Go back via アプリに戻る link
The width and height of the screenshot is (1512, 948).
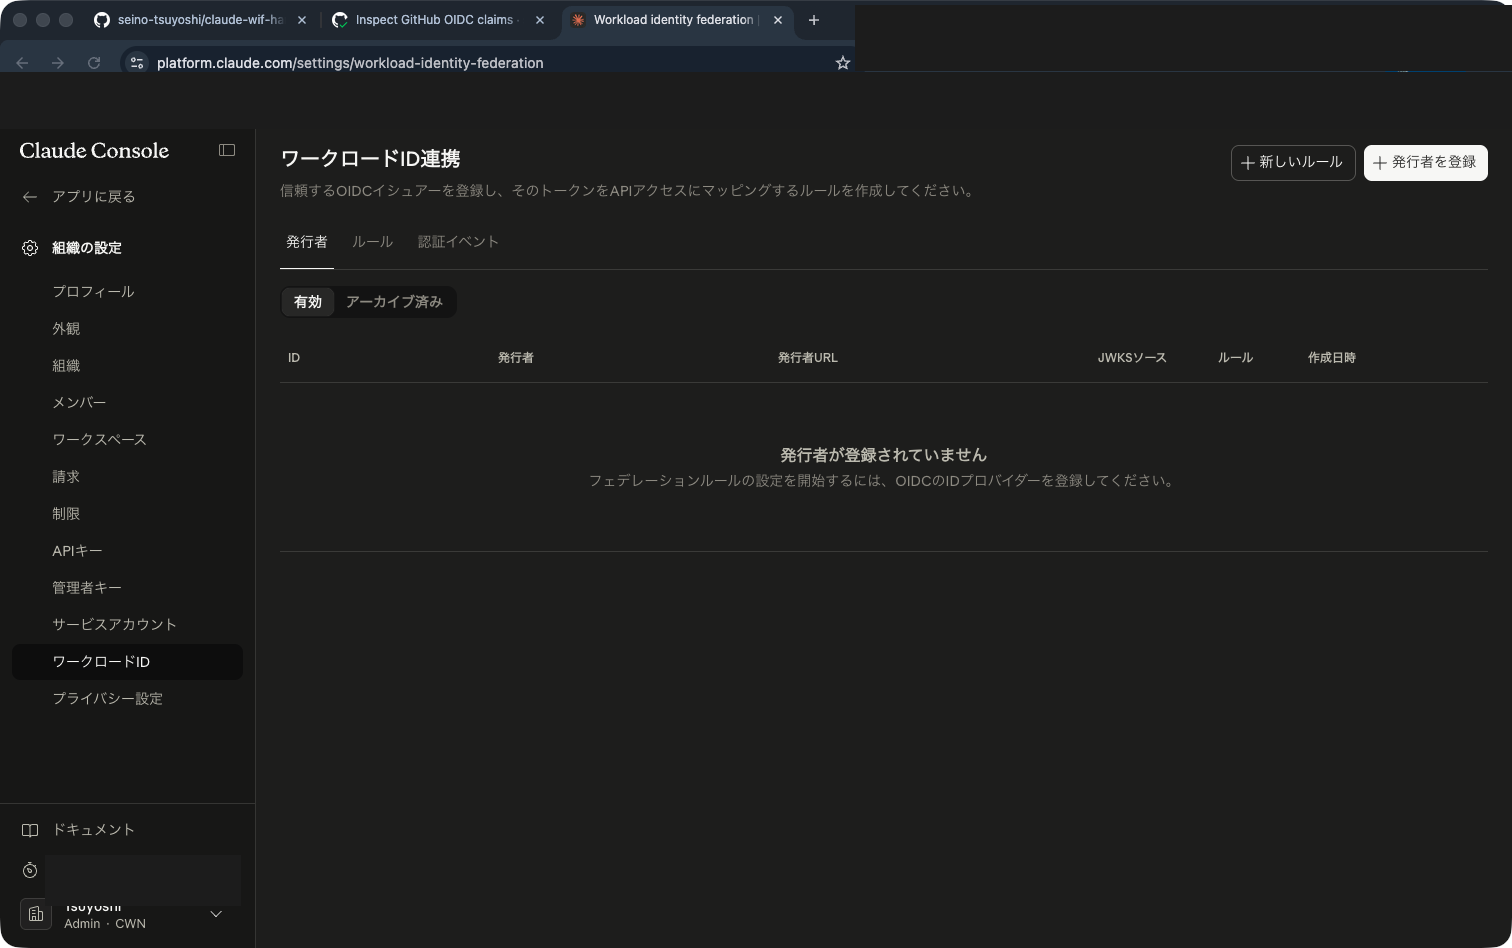(93, 197)
